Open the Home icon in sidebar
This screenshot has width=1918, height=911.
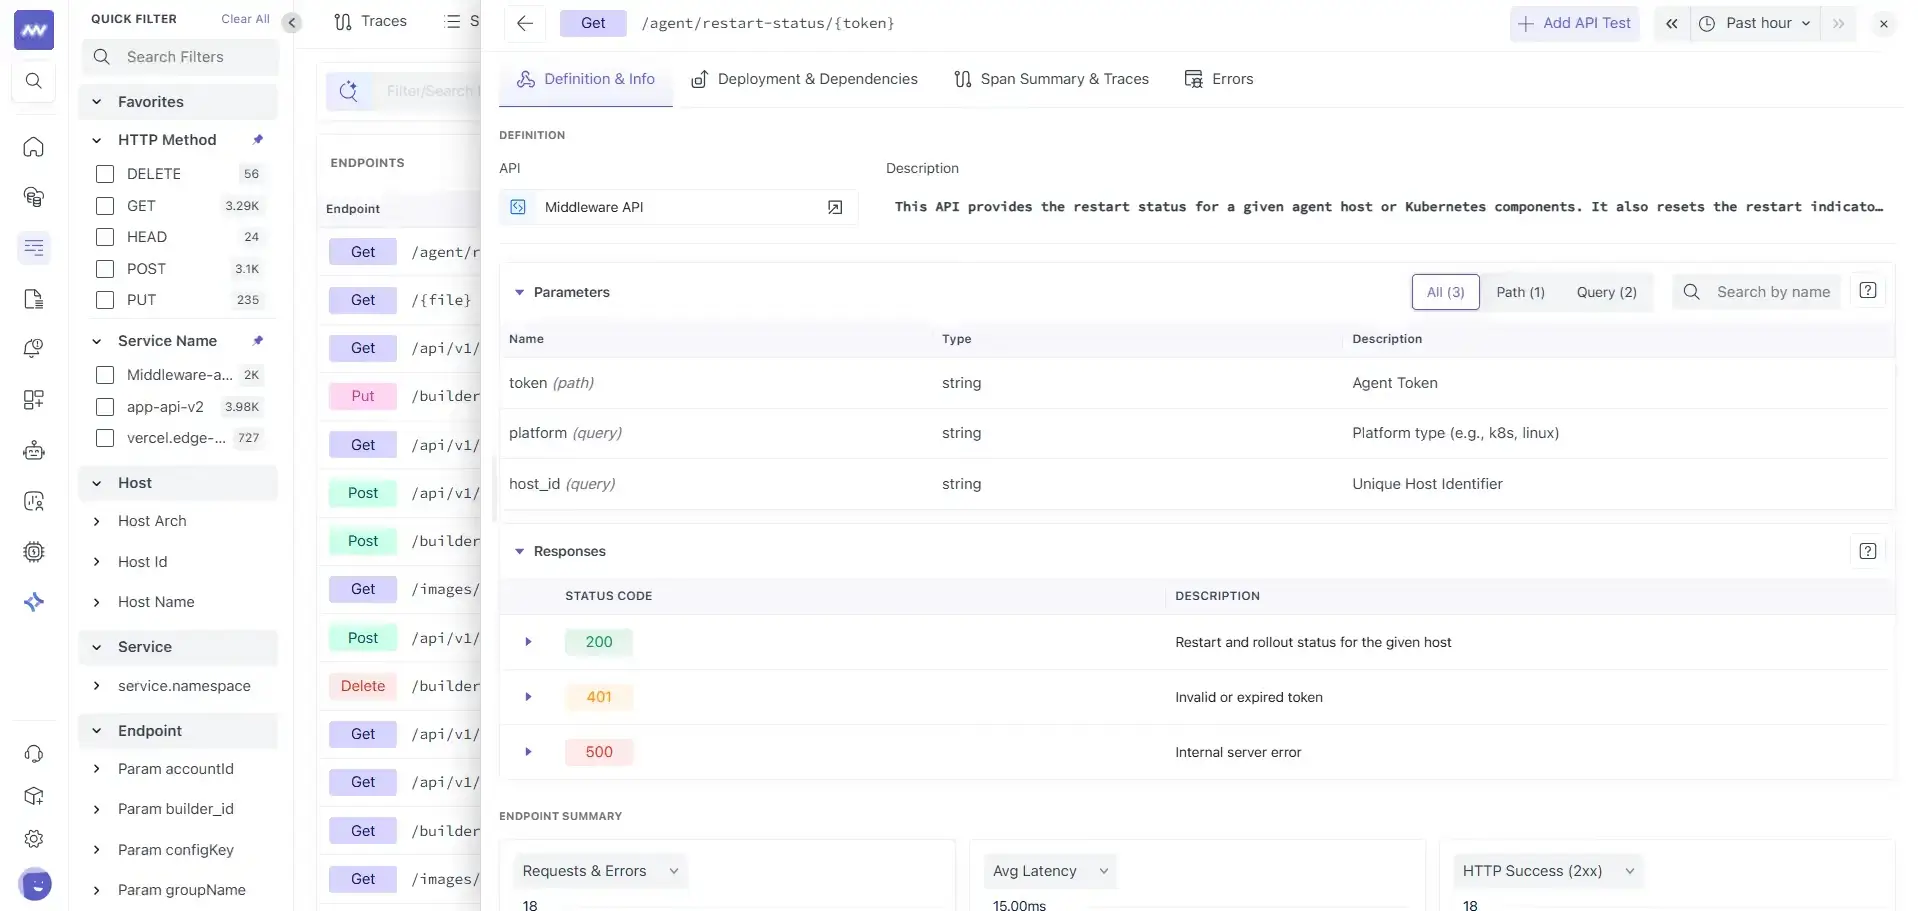[x=34, y=147]
